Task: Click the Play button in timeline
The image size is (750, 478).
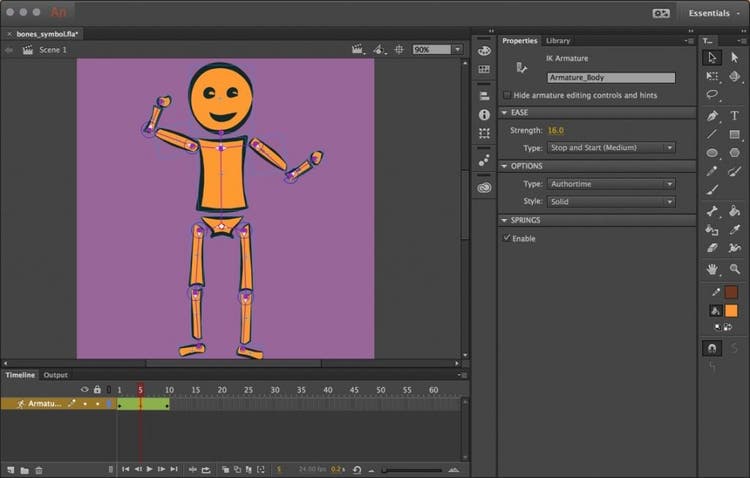Action: [x=149, y=469]
